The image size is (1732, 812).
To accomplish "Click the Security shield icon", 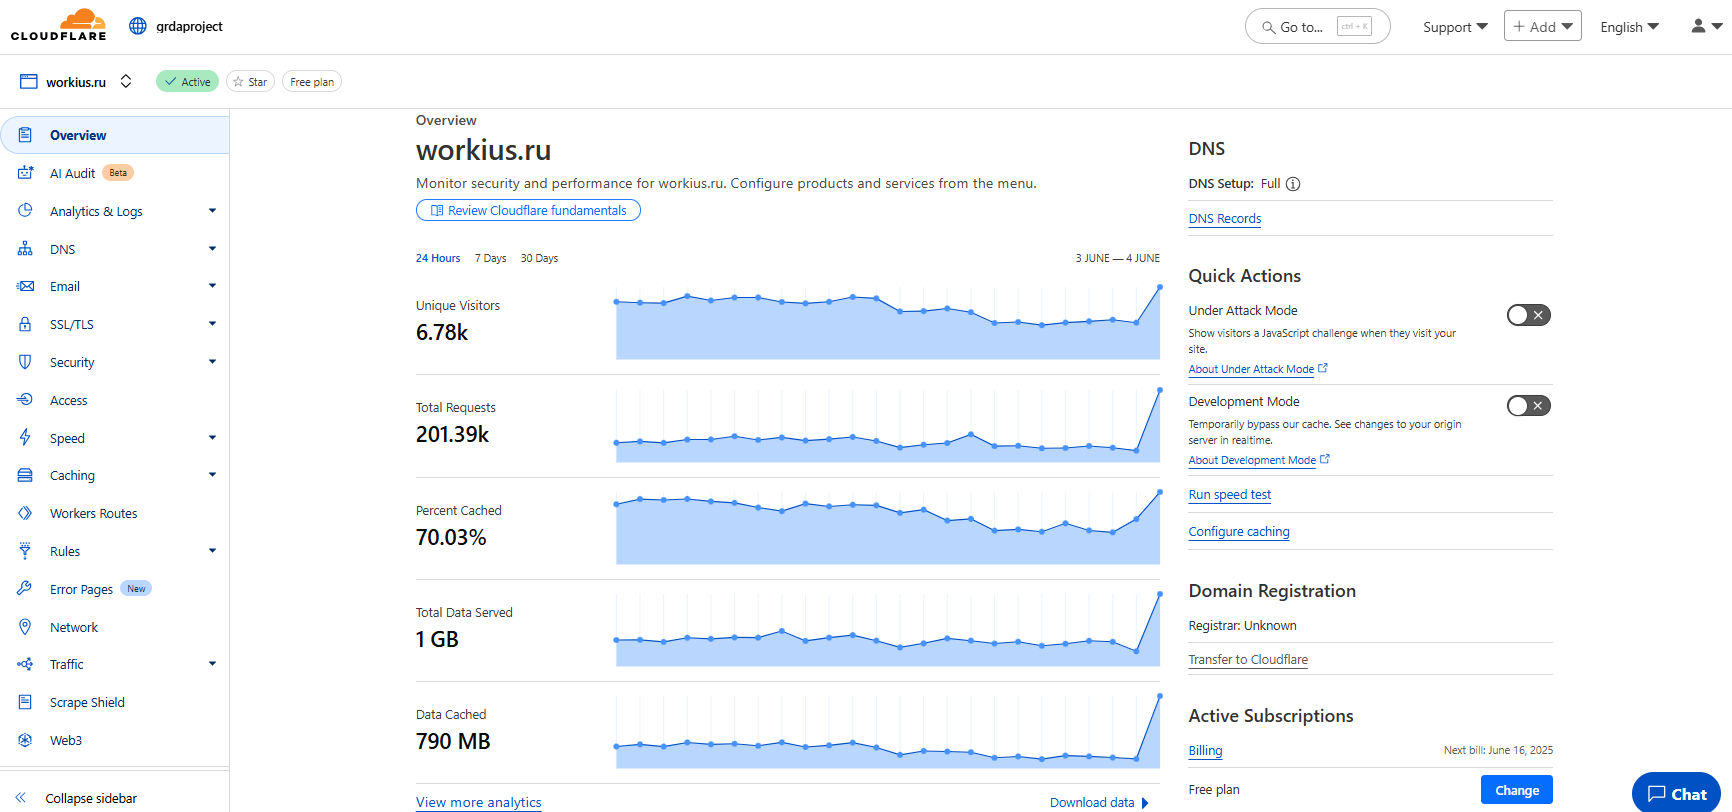I will click(x=25, y=362).
